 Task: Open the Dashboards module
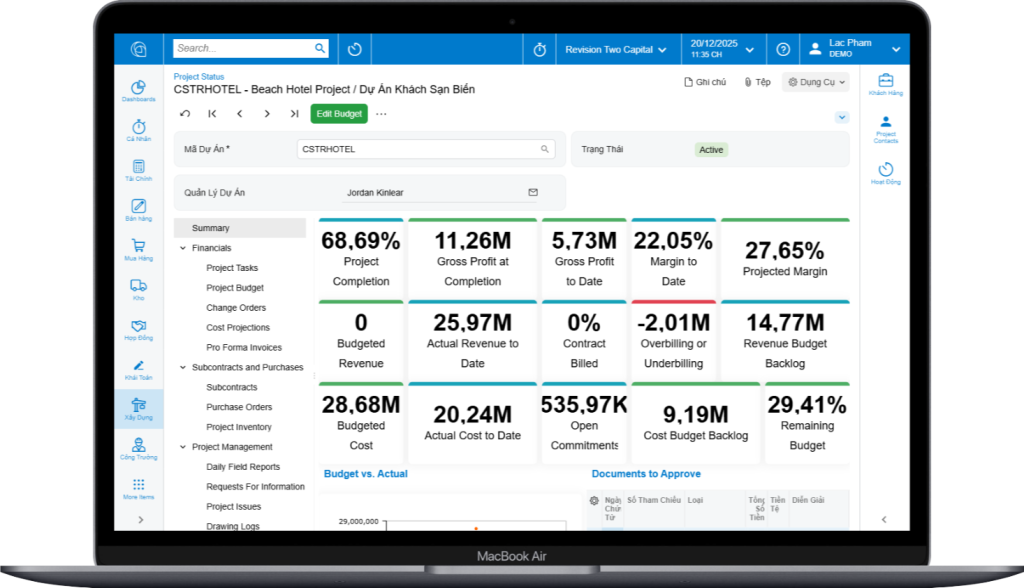(138, 92)
